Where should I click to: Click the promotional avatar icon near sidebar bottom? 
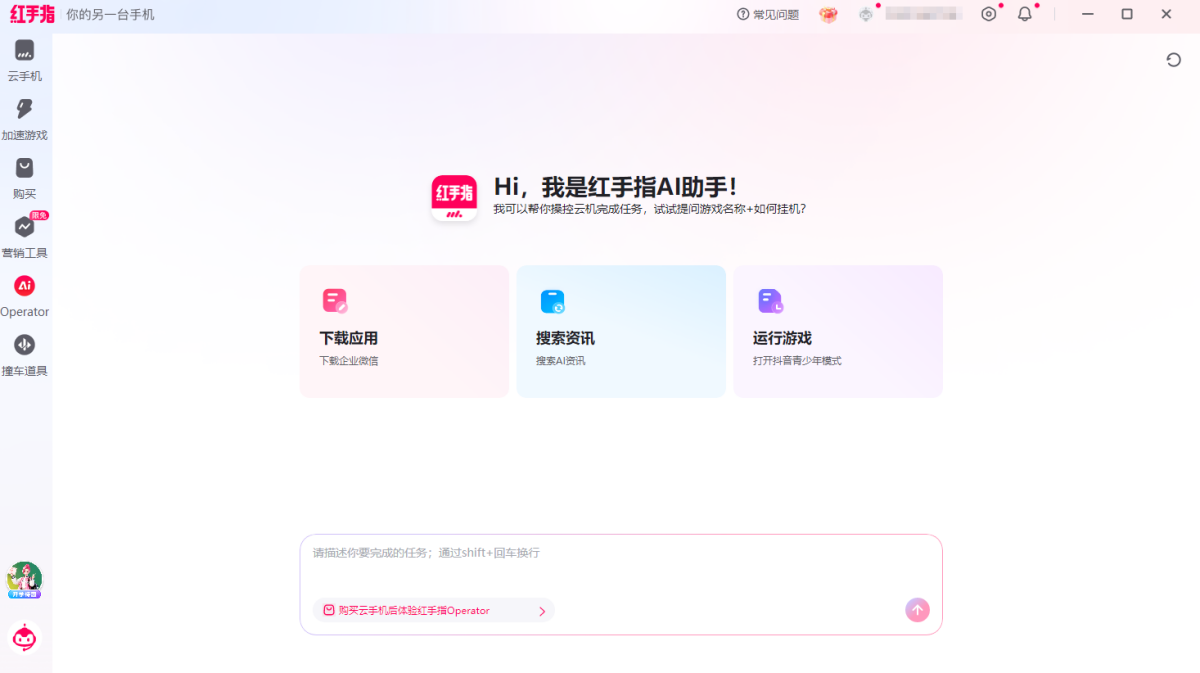(25, 580)
